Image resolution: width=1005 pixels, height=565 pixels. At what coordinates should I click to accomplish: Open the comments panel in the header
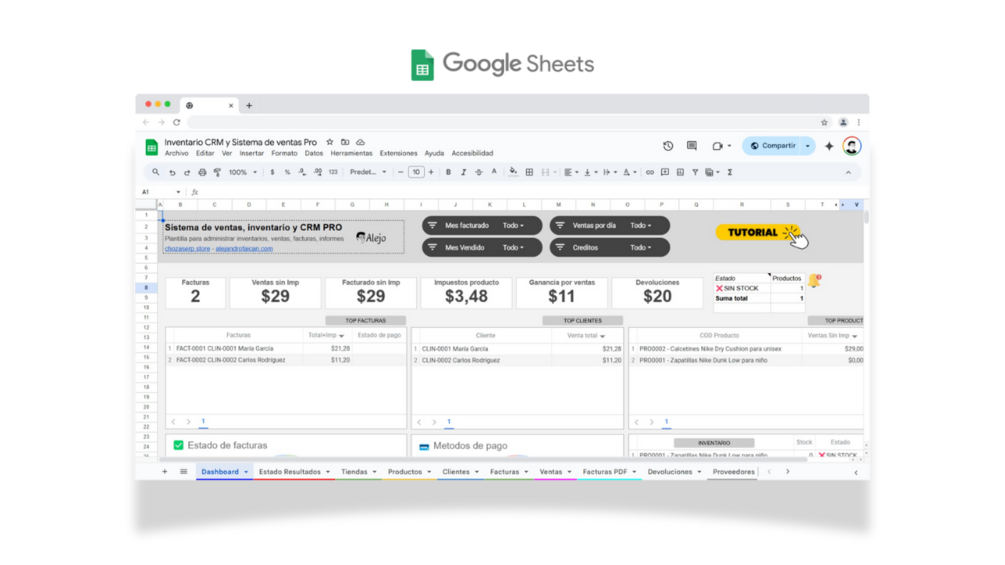(x=692, y=146)
